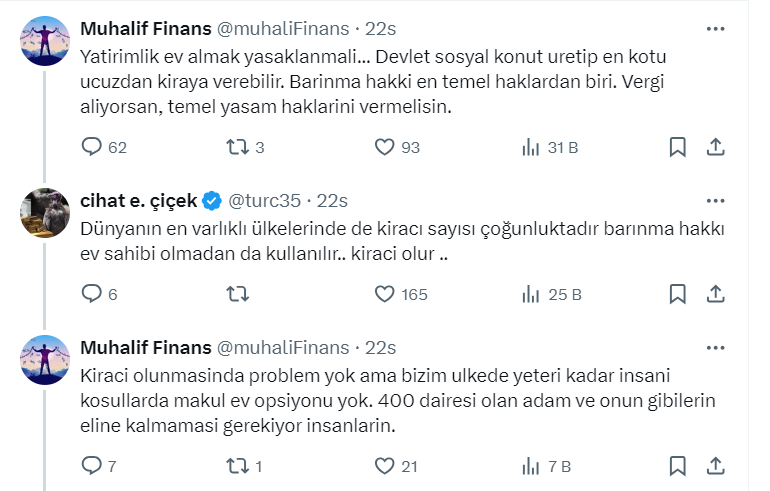Reply to cihat e. çiçek's tweet

[x=91, y=294]
